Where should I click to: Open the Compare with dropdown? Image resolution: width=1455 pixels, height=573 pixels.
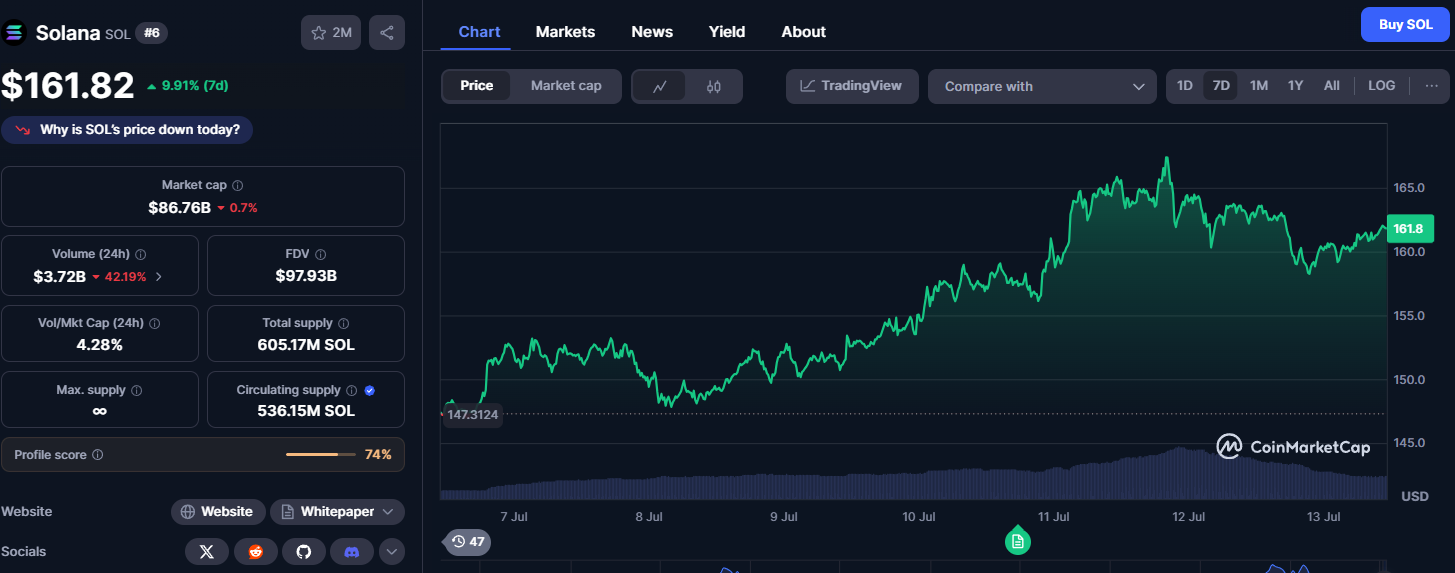1042,86
